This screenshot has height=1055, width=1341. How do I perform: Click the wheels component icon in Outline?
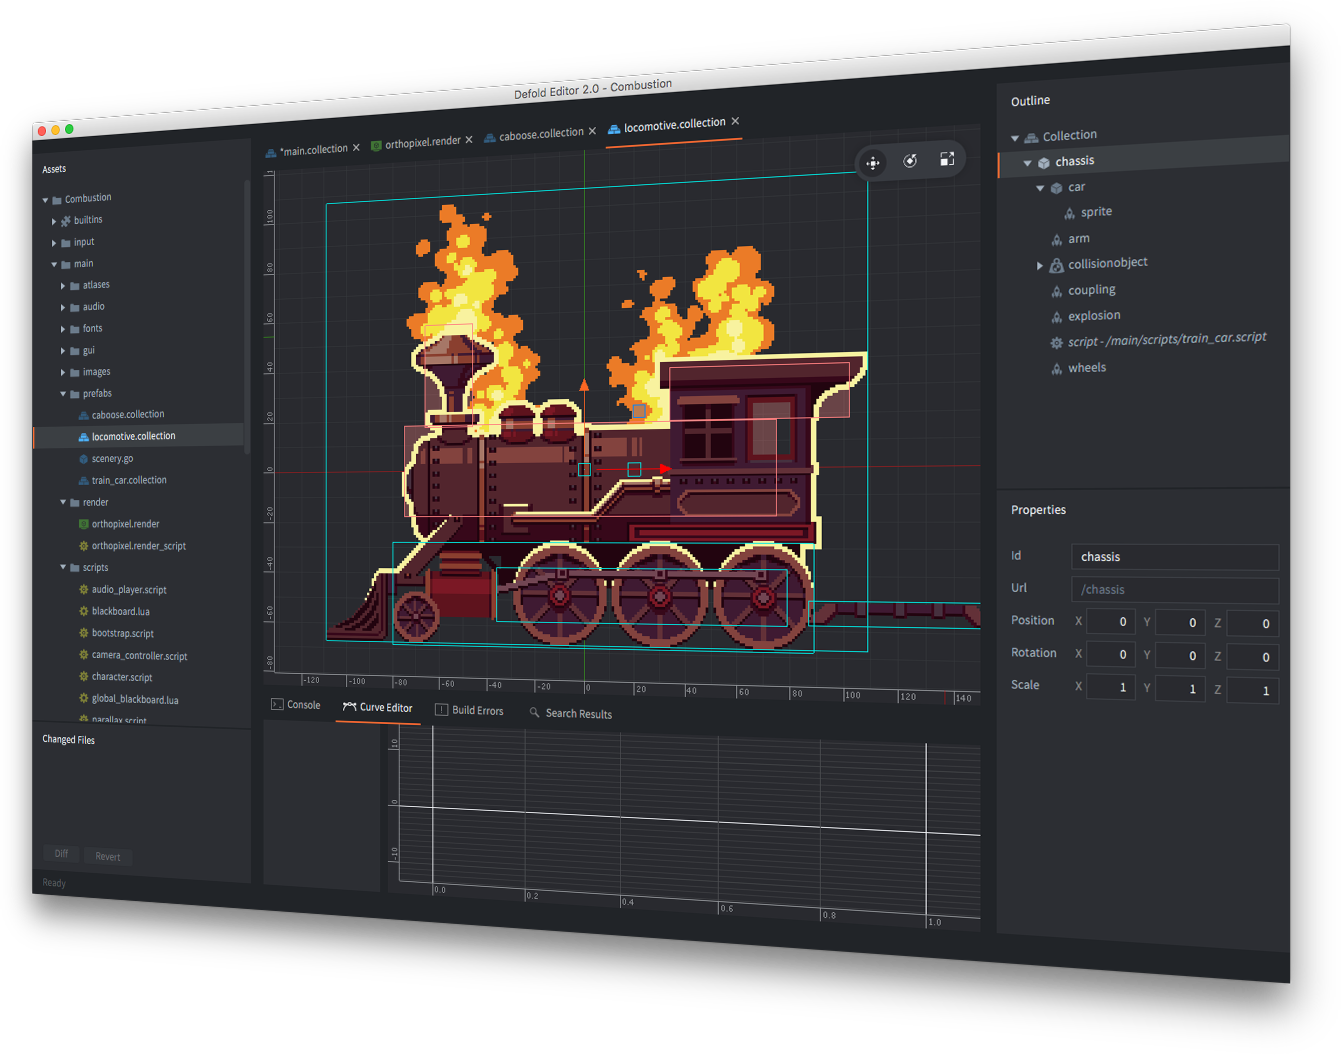[1057, 368]
